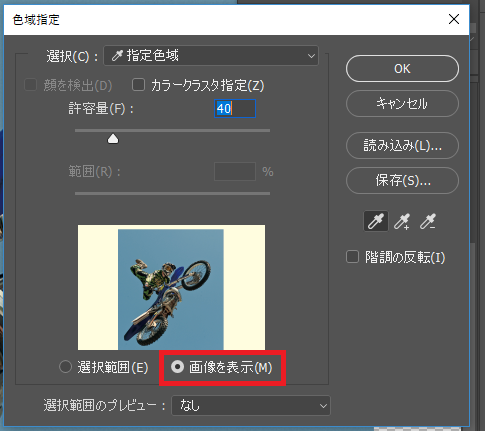Choose the 画像を表示(M) radio option
Viewport: 485px width, 431px height.
(x=177, y=367)
